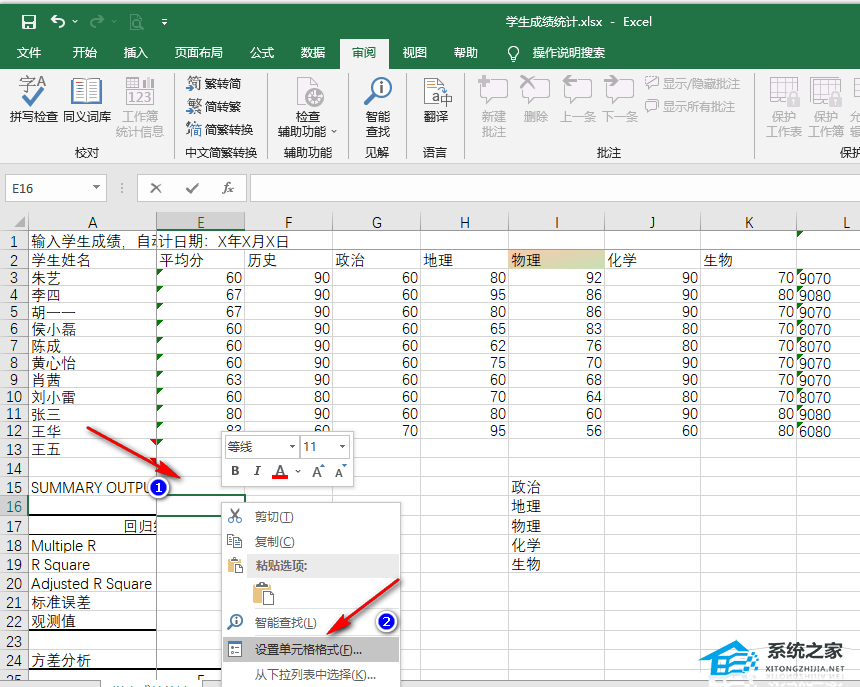
Task: Open the Thesaurus (同义词库) tool
Action: pyautogui.click(x=87, y=100)
